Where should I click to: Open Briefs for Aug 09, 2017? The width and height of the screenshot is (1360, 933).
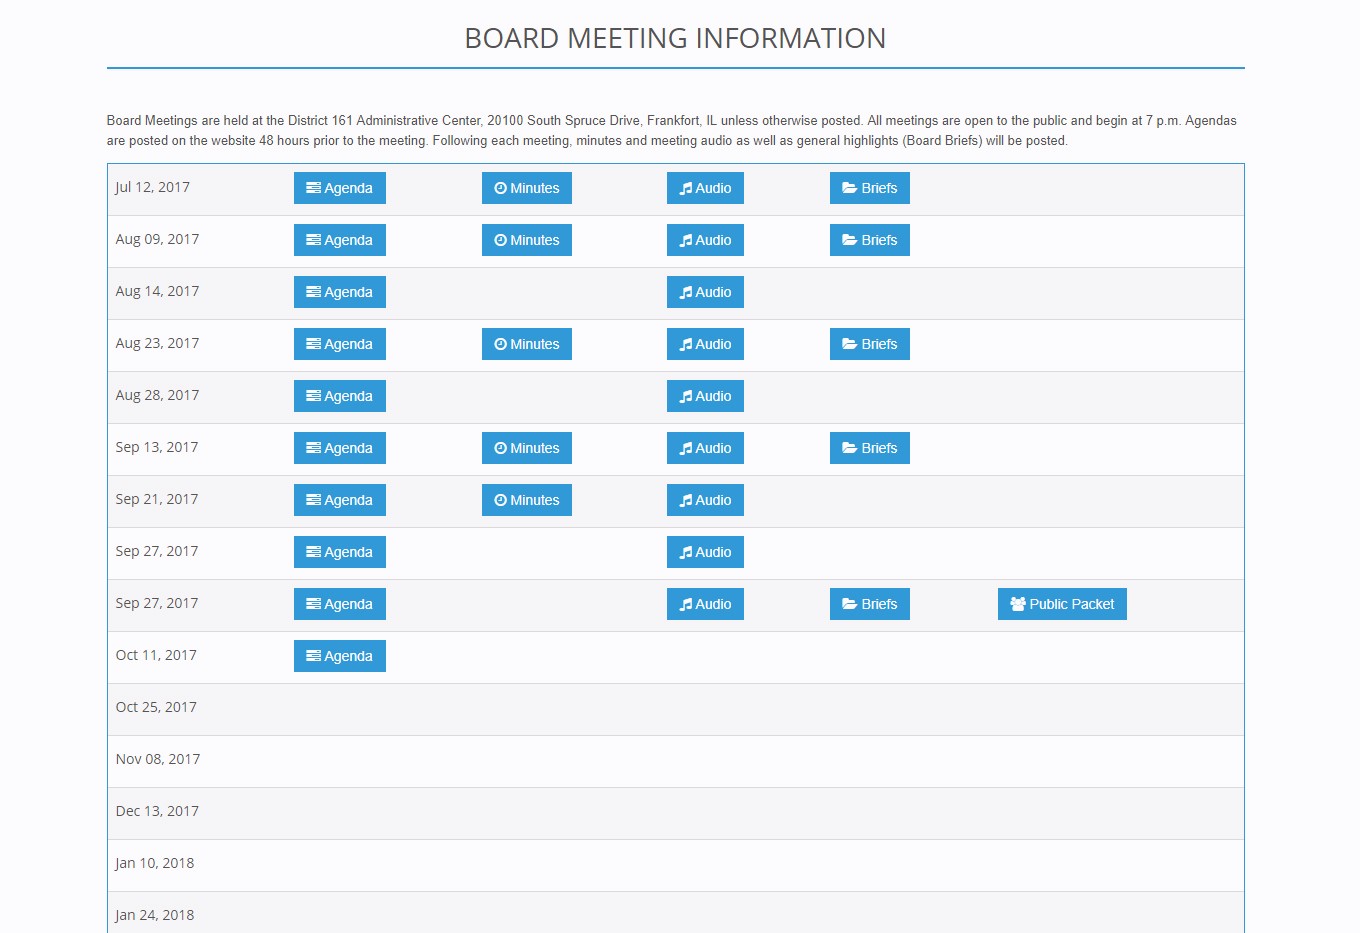(x=869, y=240)
